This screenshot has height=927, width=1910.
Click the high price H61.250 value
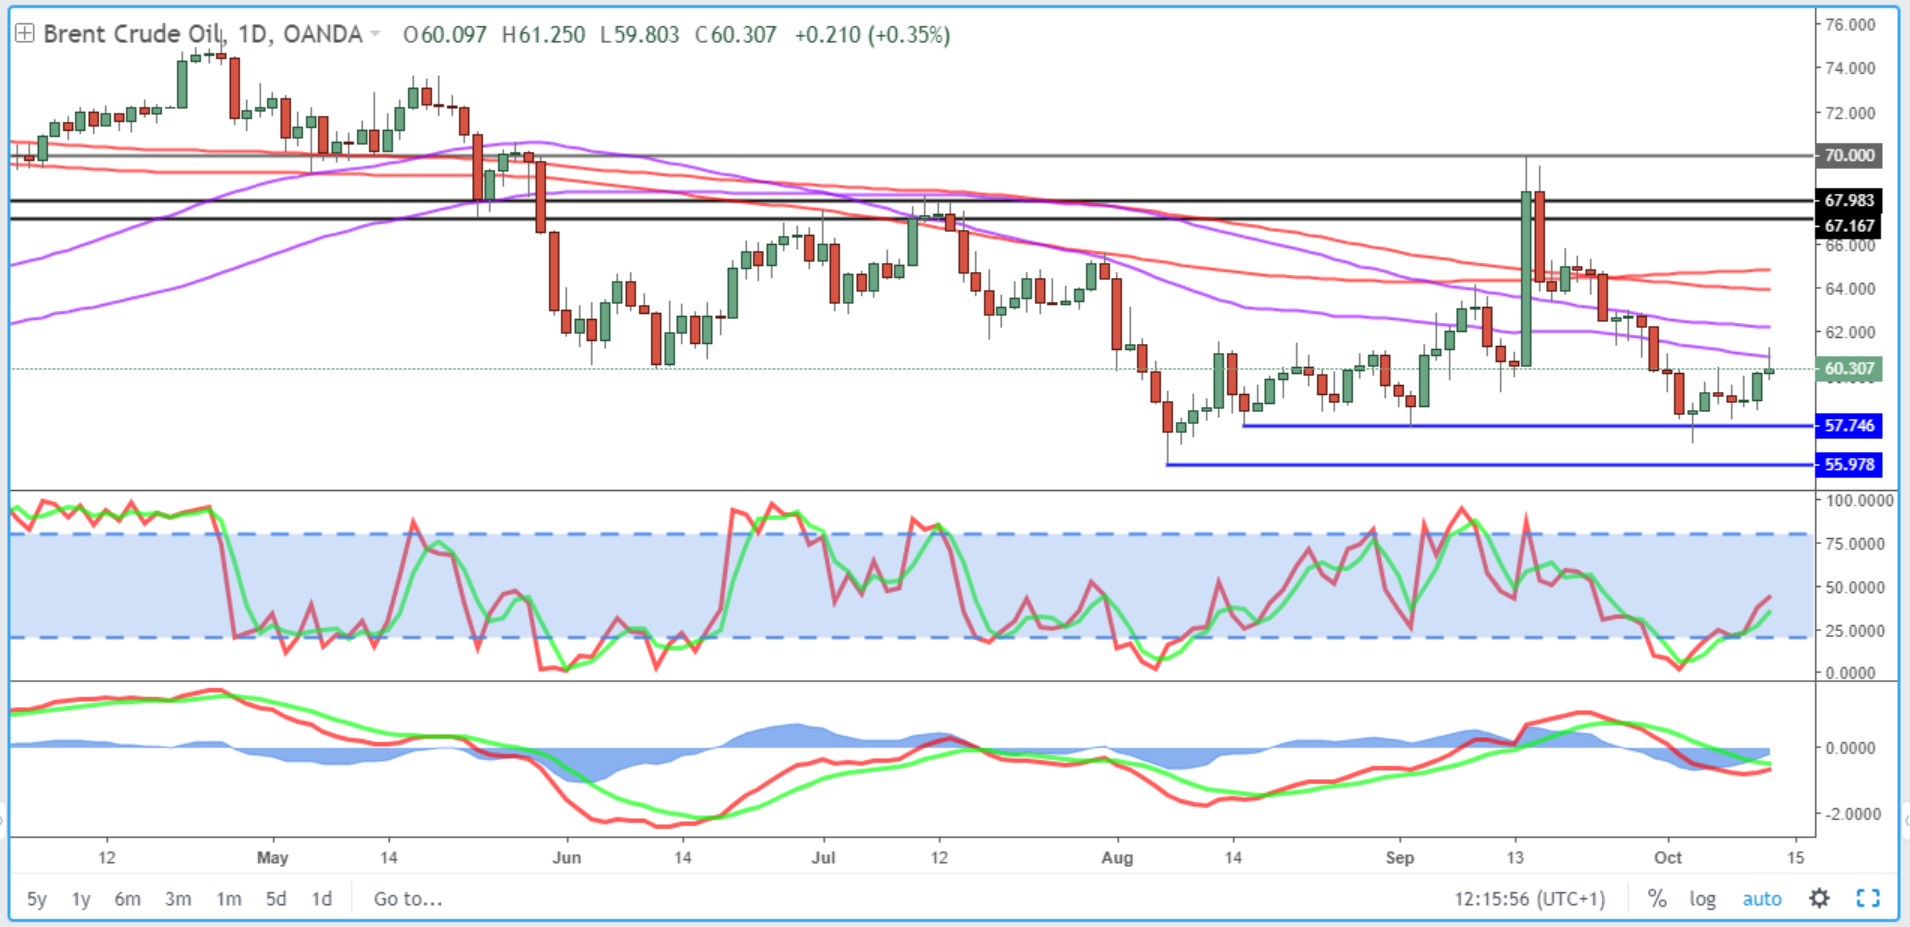[x=544, y=35]
